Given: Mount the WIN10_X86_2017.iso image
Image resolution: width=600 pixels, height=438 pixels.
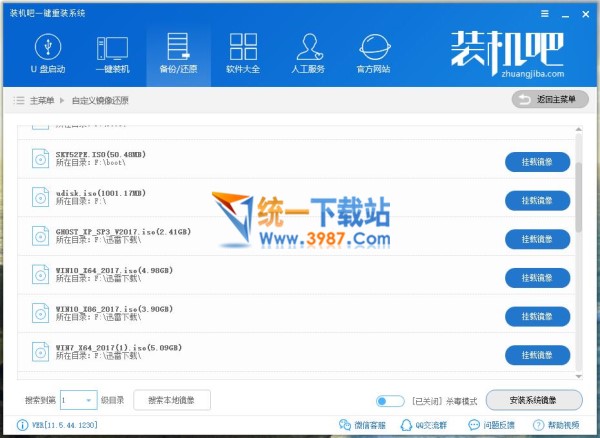Looking at the screenshot, I should 537,317.
